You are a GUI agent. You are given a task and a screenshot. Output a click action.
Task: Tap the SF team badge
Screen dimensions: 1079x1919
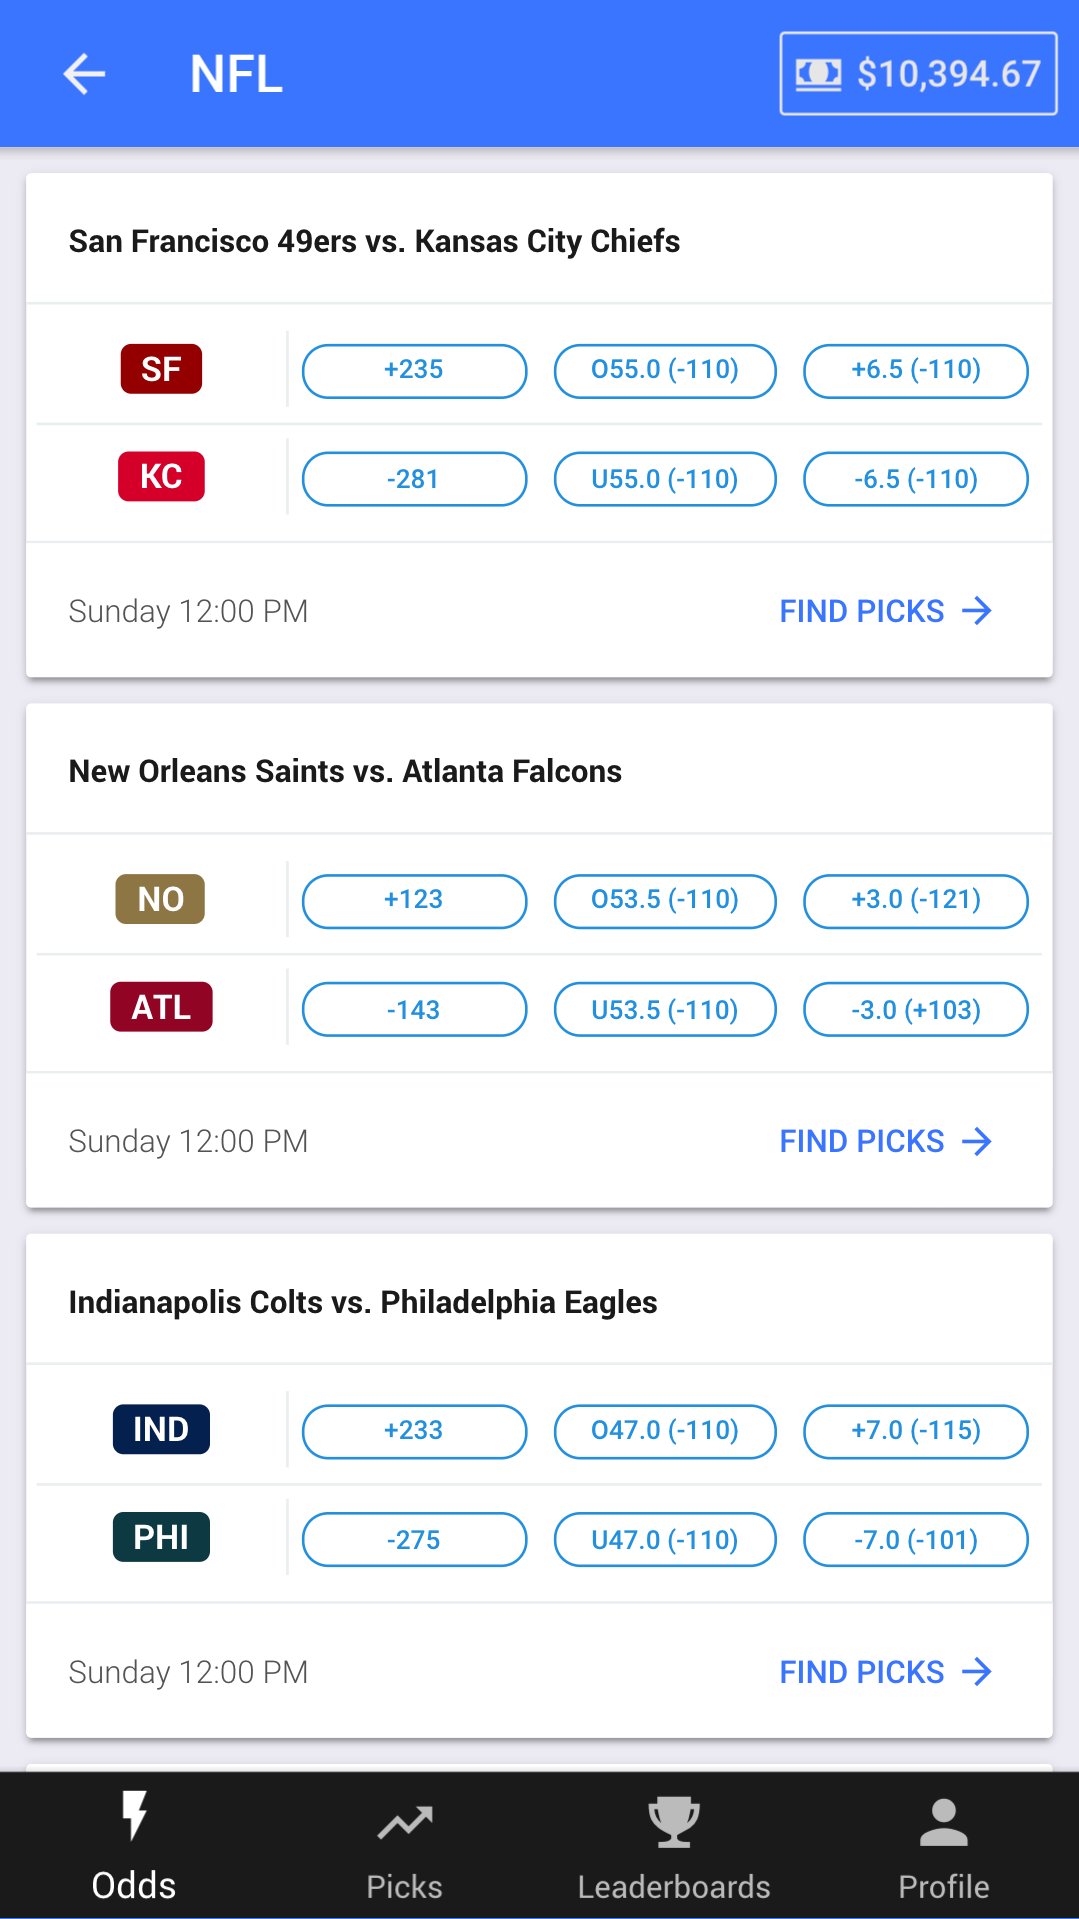[x=161, y=369]
